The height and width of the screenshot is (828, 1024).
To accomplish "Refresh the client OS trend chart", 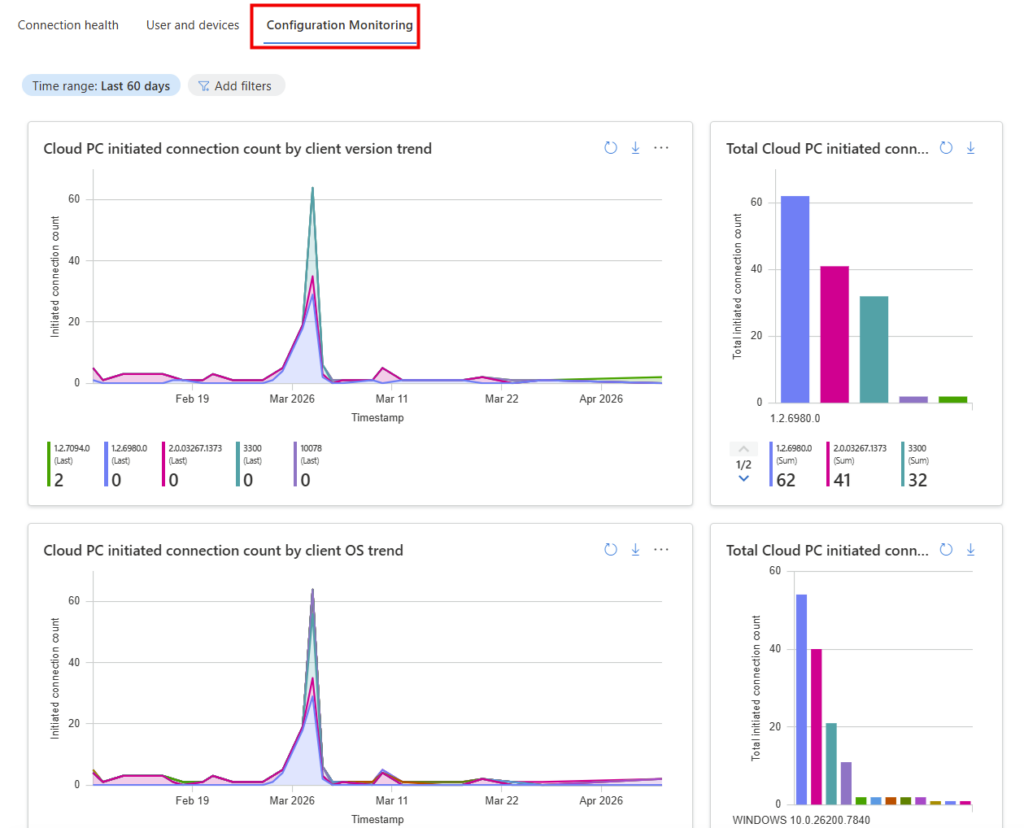I will click(611, 550).
